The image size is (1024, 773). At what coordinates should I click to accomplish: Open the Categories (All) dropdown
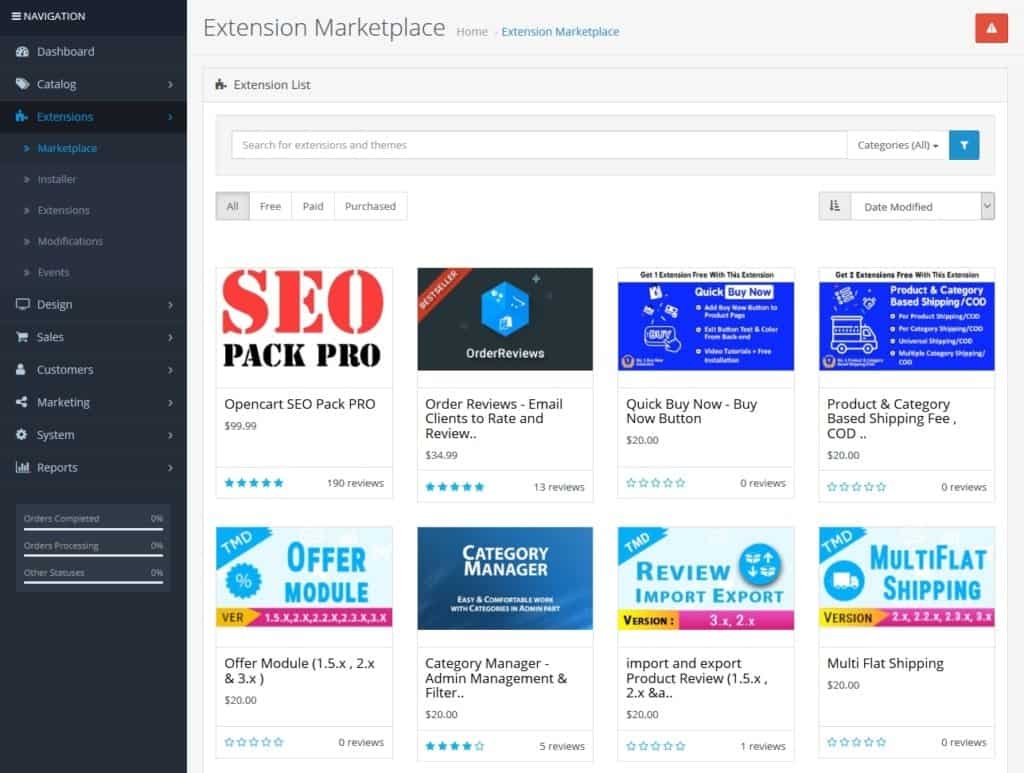click(x=898, y=145)
